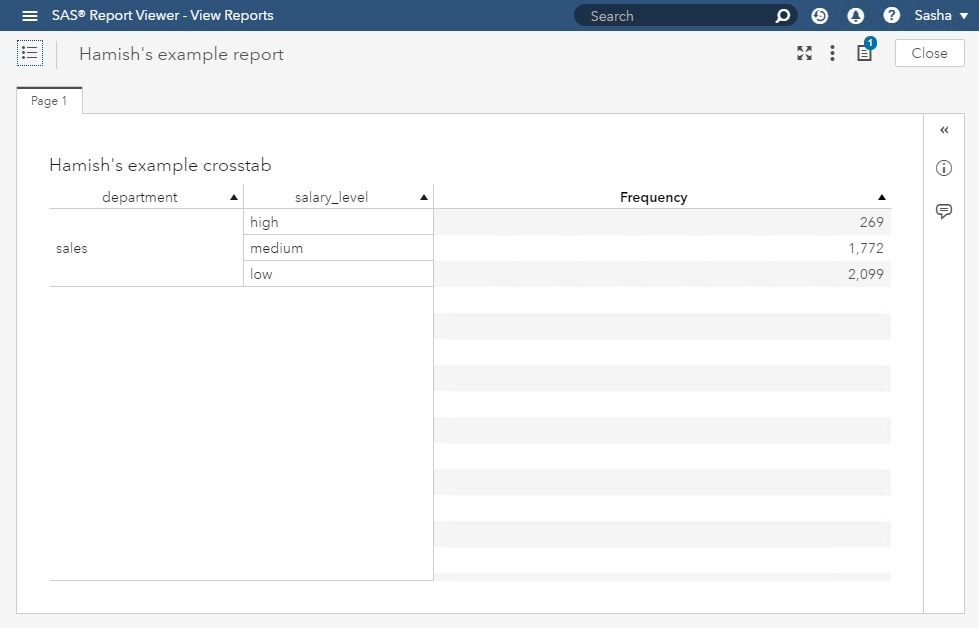Click the Close report button

(929, 54)
